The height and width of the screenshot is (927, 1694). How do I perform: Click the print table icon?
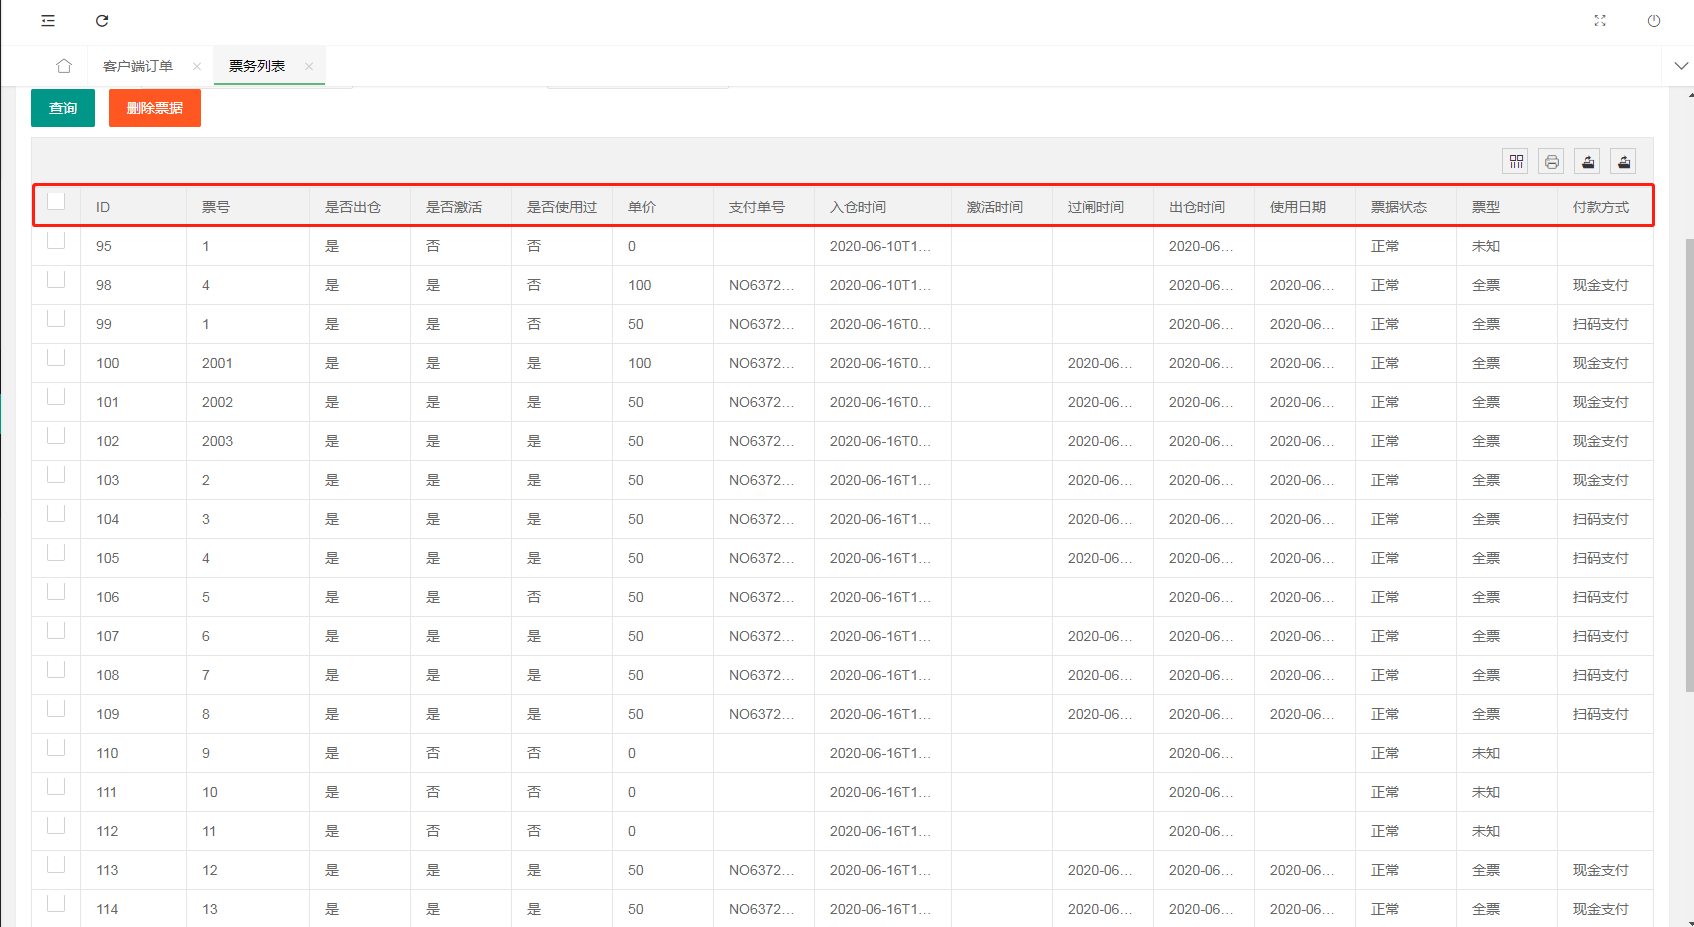pos(1552,161)
